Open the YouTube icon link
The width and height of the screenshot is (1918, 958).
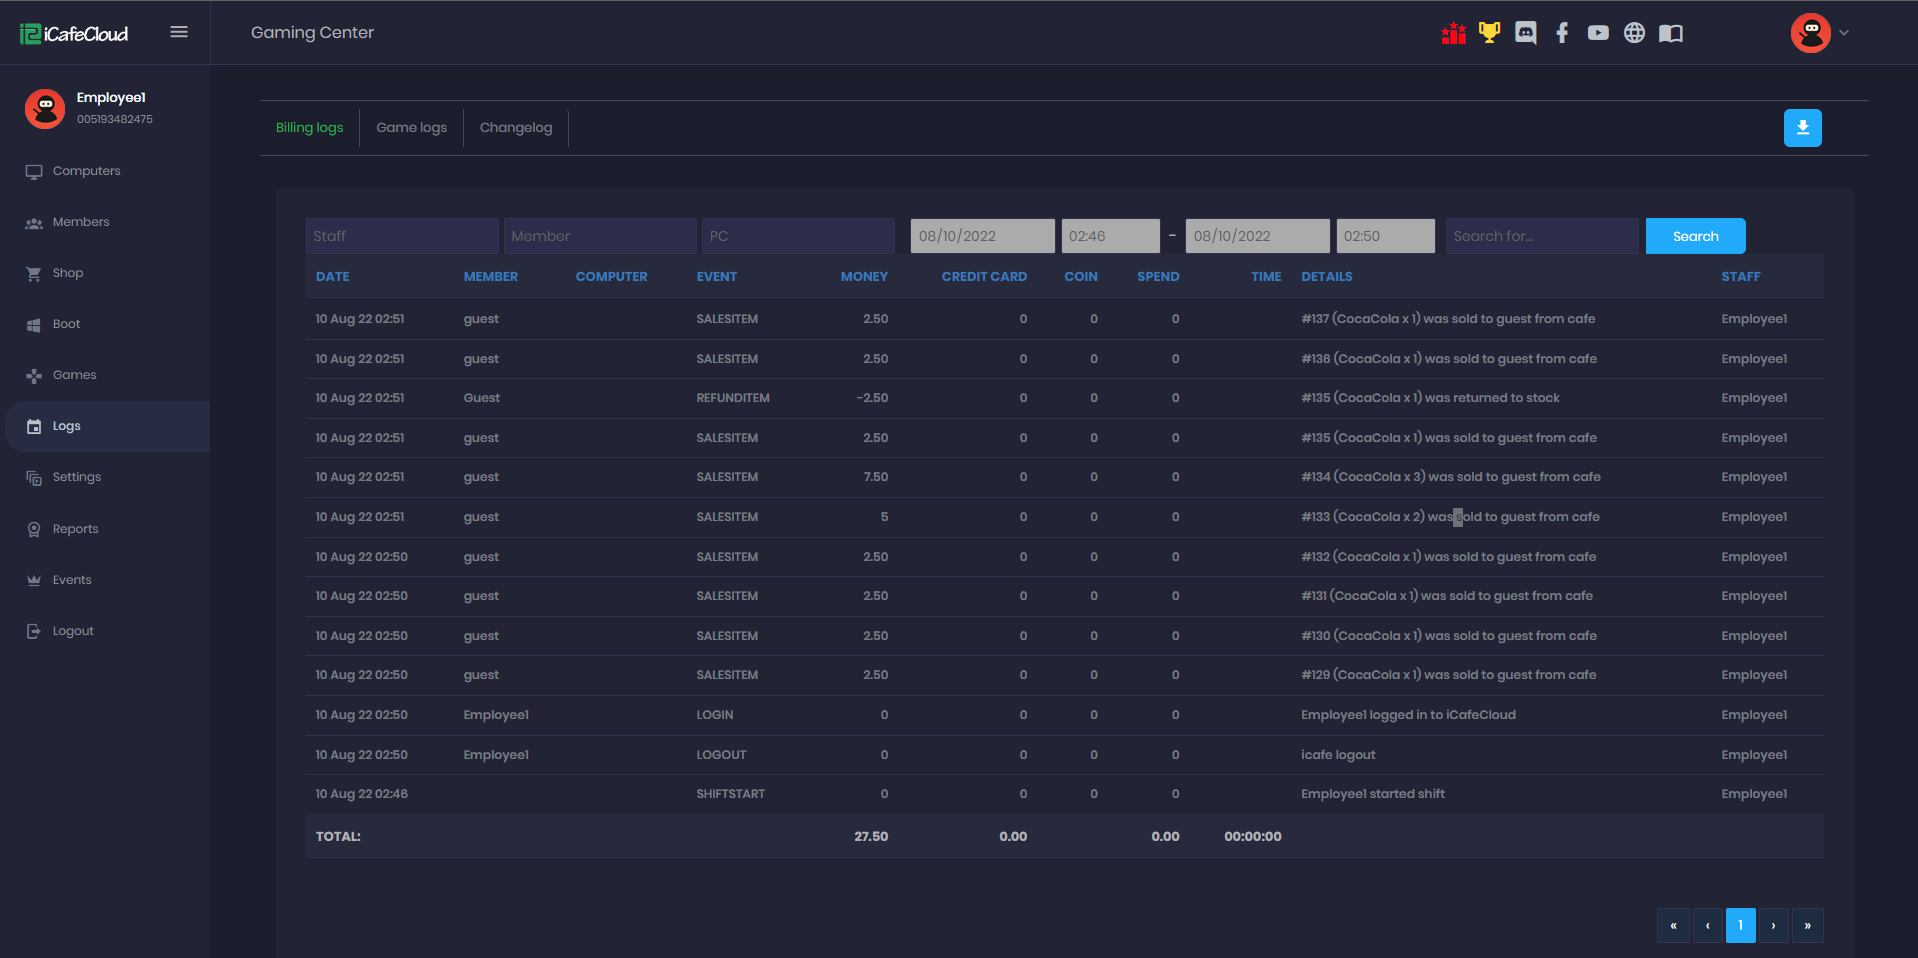click(x=1598, y=33)
